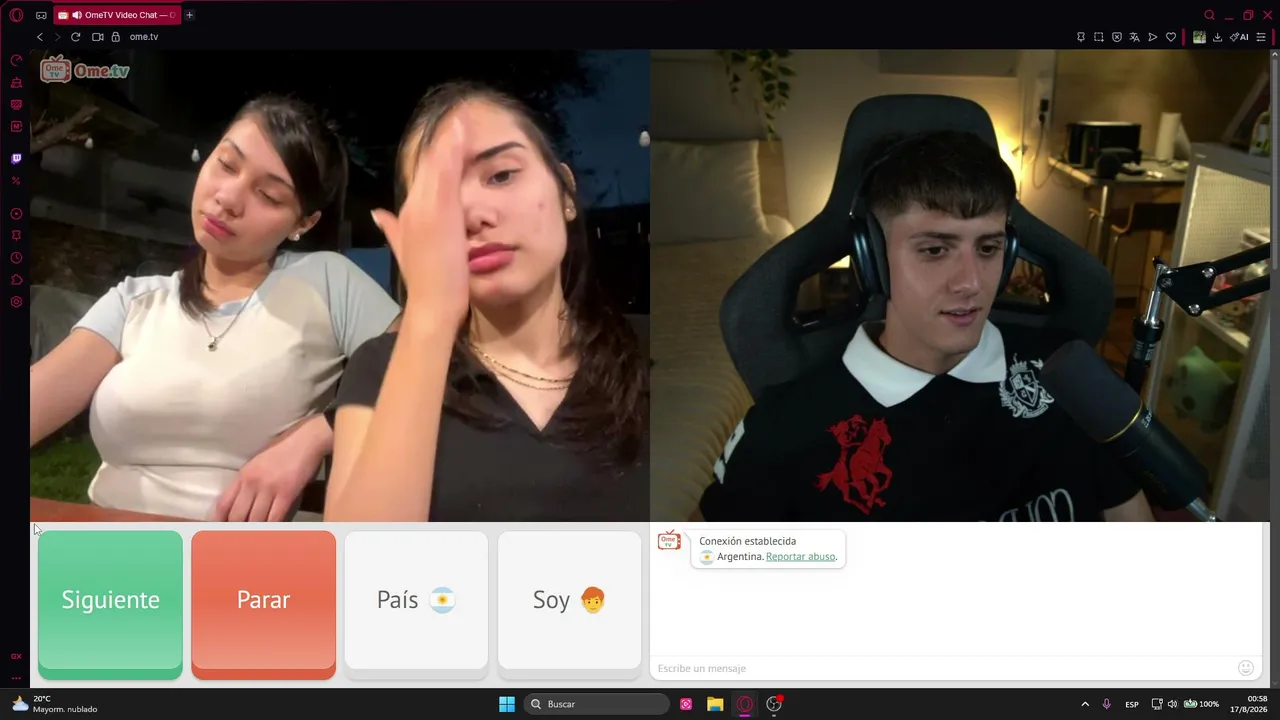The height and width of the screenshot is (720, 1280).
Task: Open Twitch in the sidebar
Action: click(16, 159)
